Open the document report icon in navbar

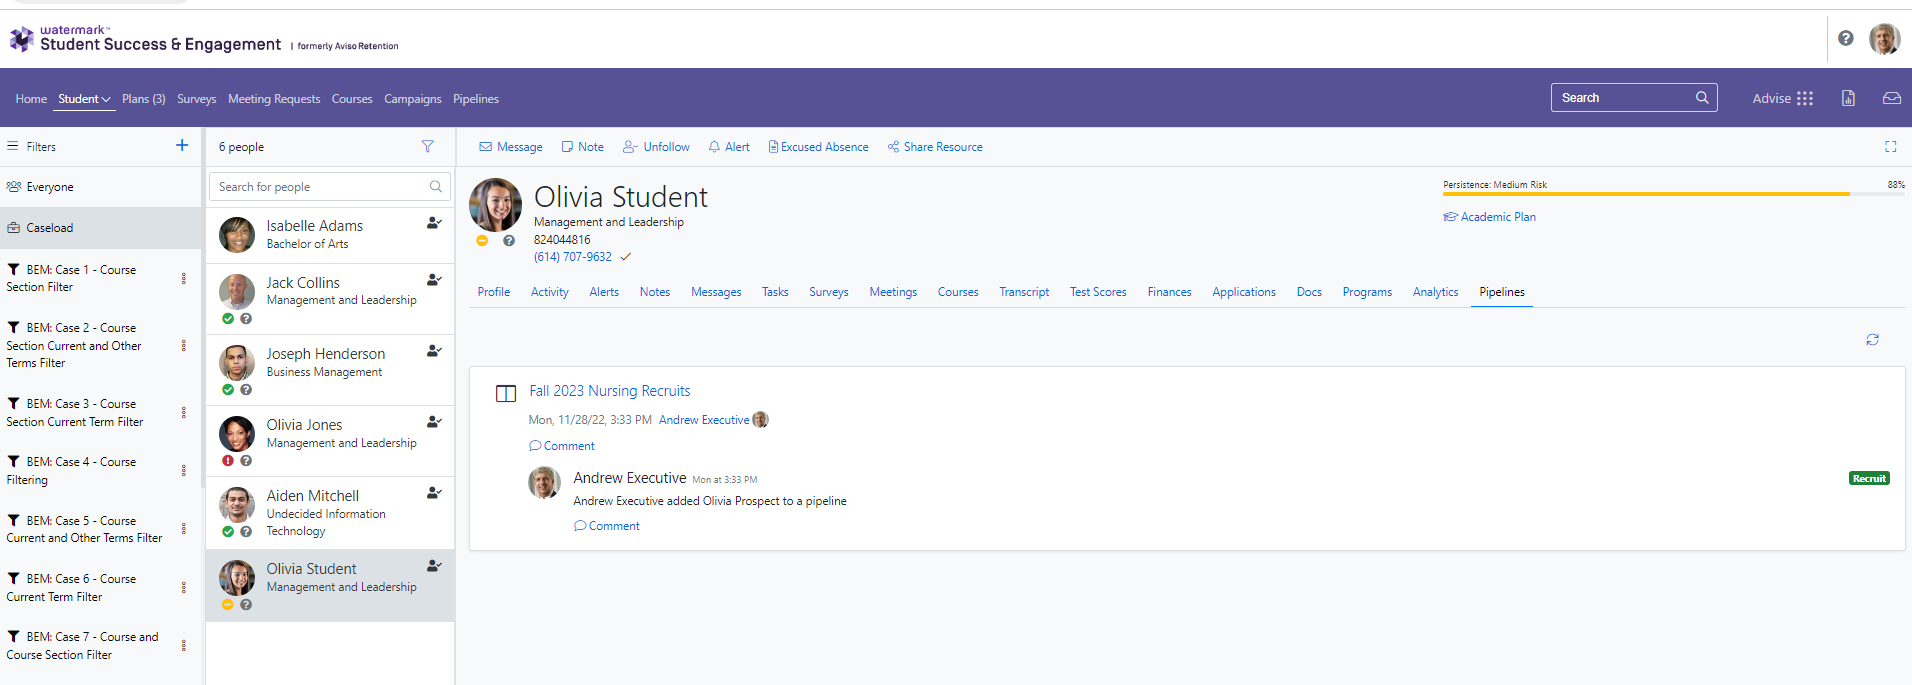click(x=1848, y=98)
